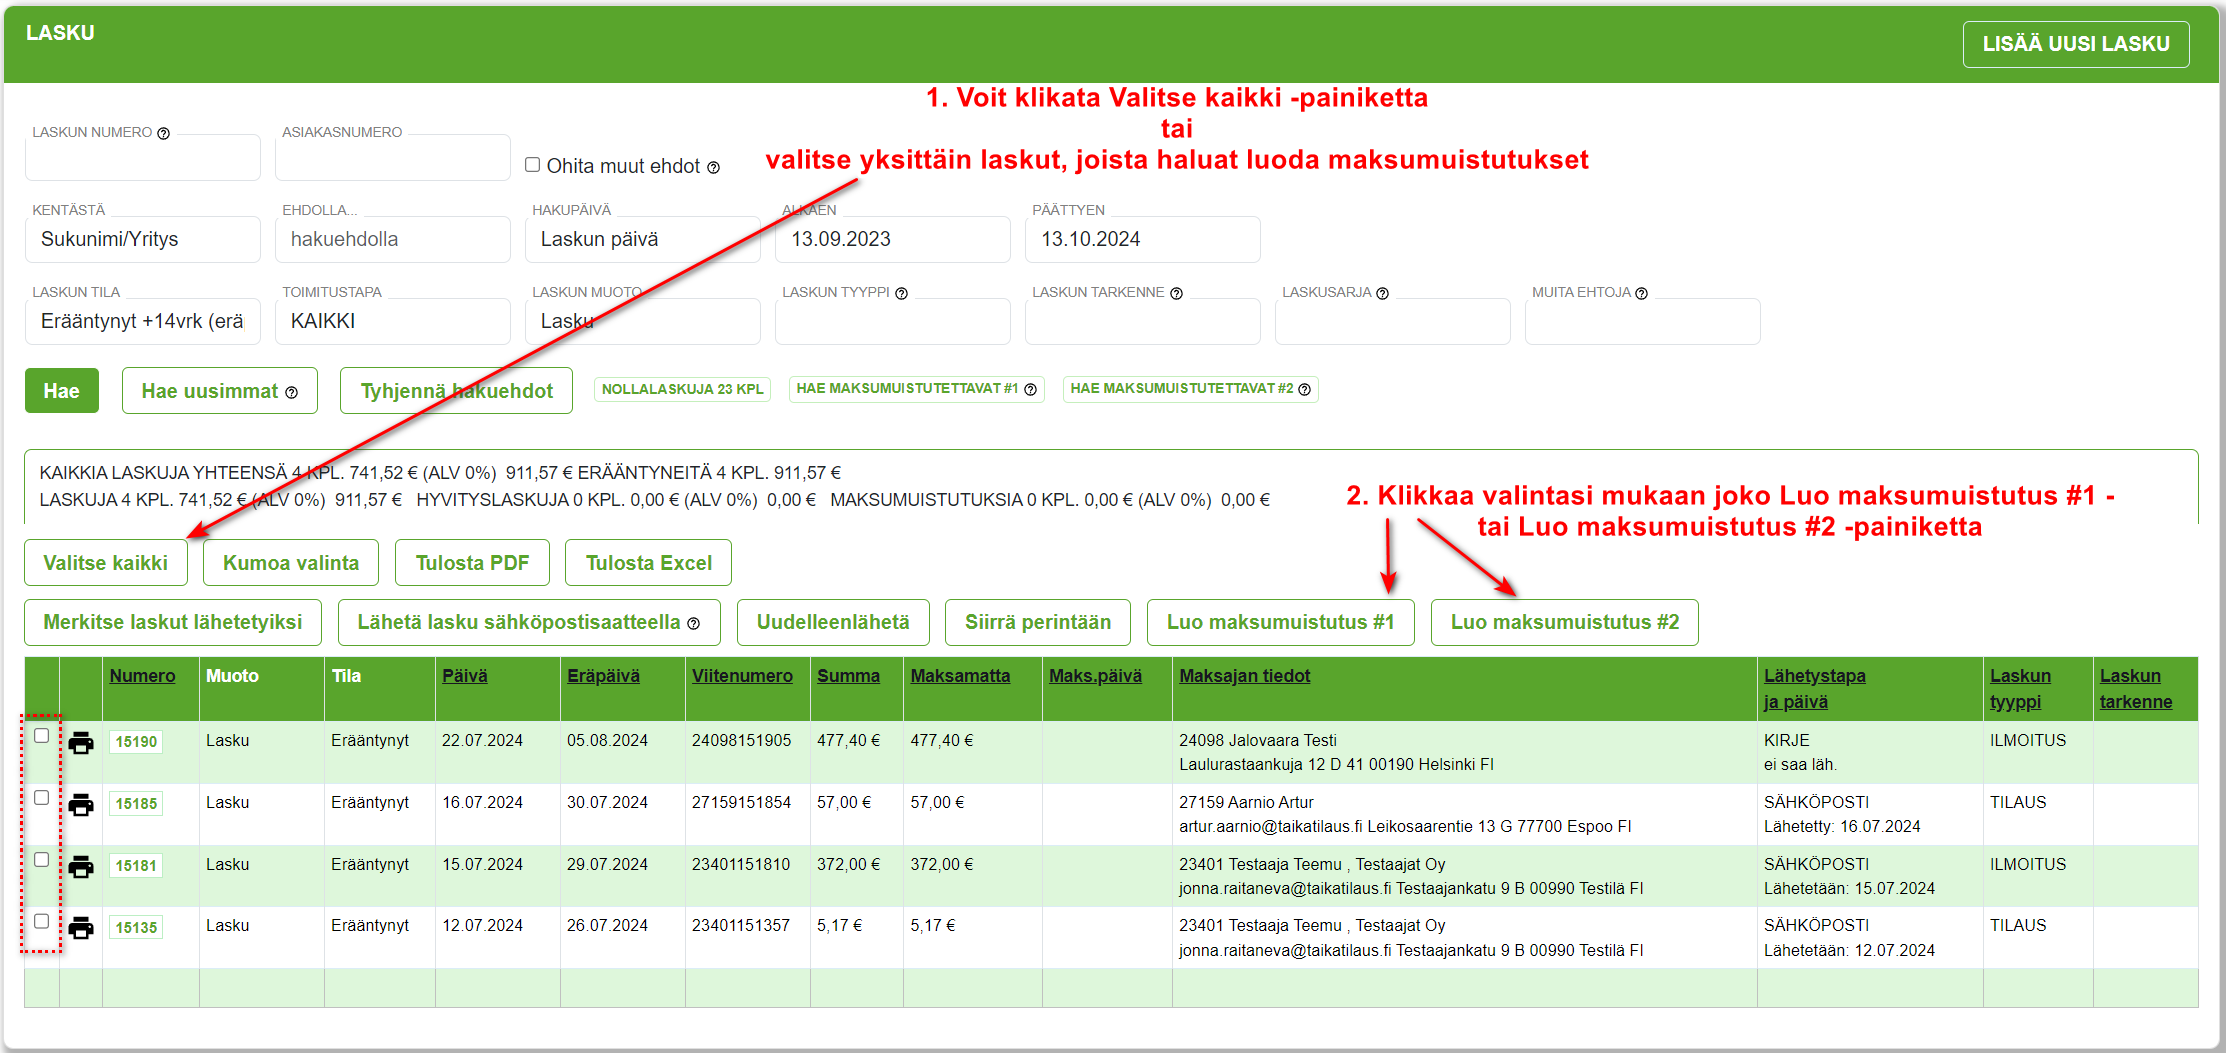Sort table by Summa column
Image resolution: width=2226 pixels, height=1053 pixels.
[848, 676]
